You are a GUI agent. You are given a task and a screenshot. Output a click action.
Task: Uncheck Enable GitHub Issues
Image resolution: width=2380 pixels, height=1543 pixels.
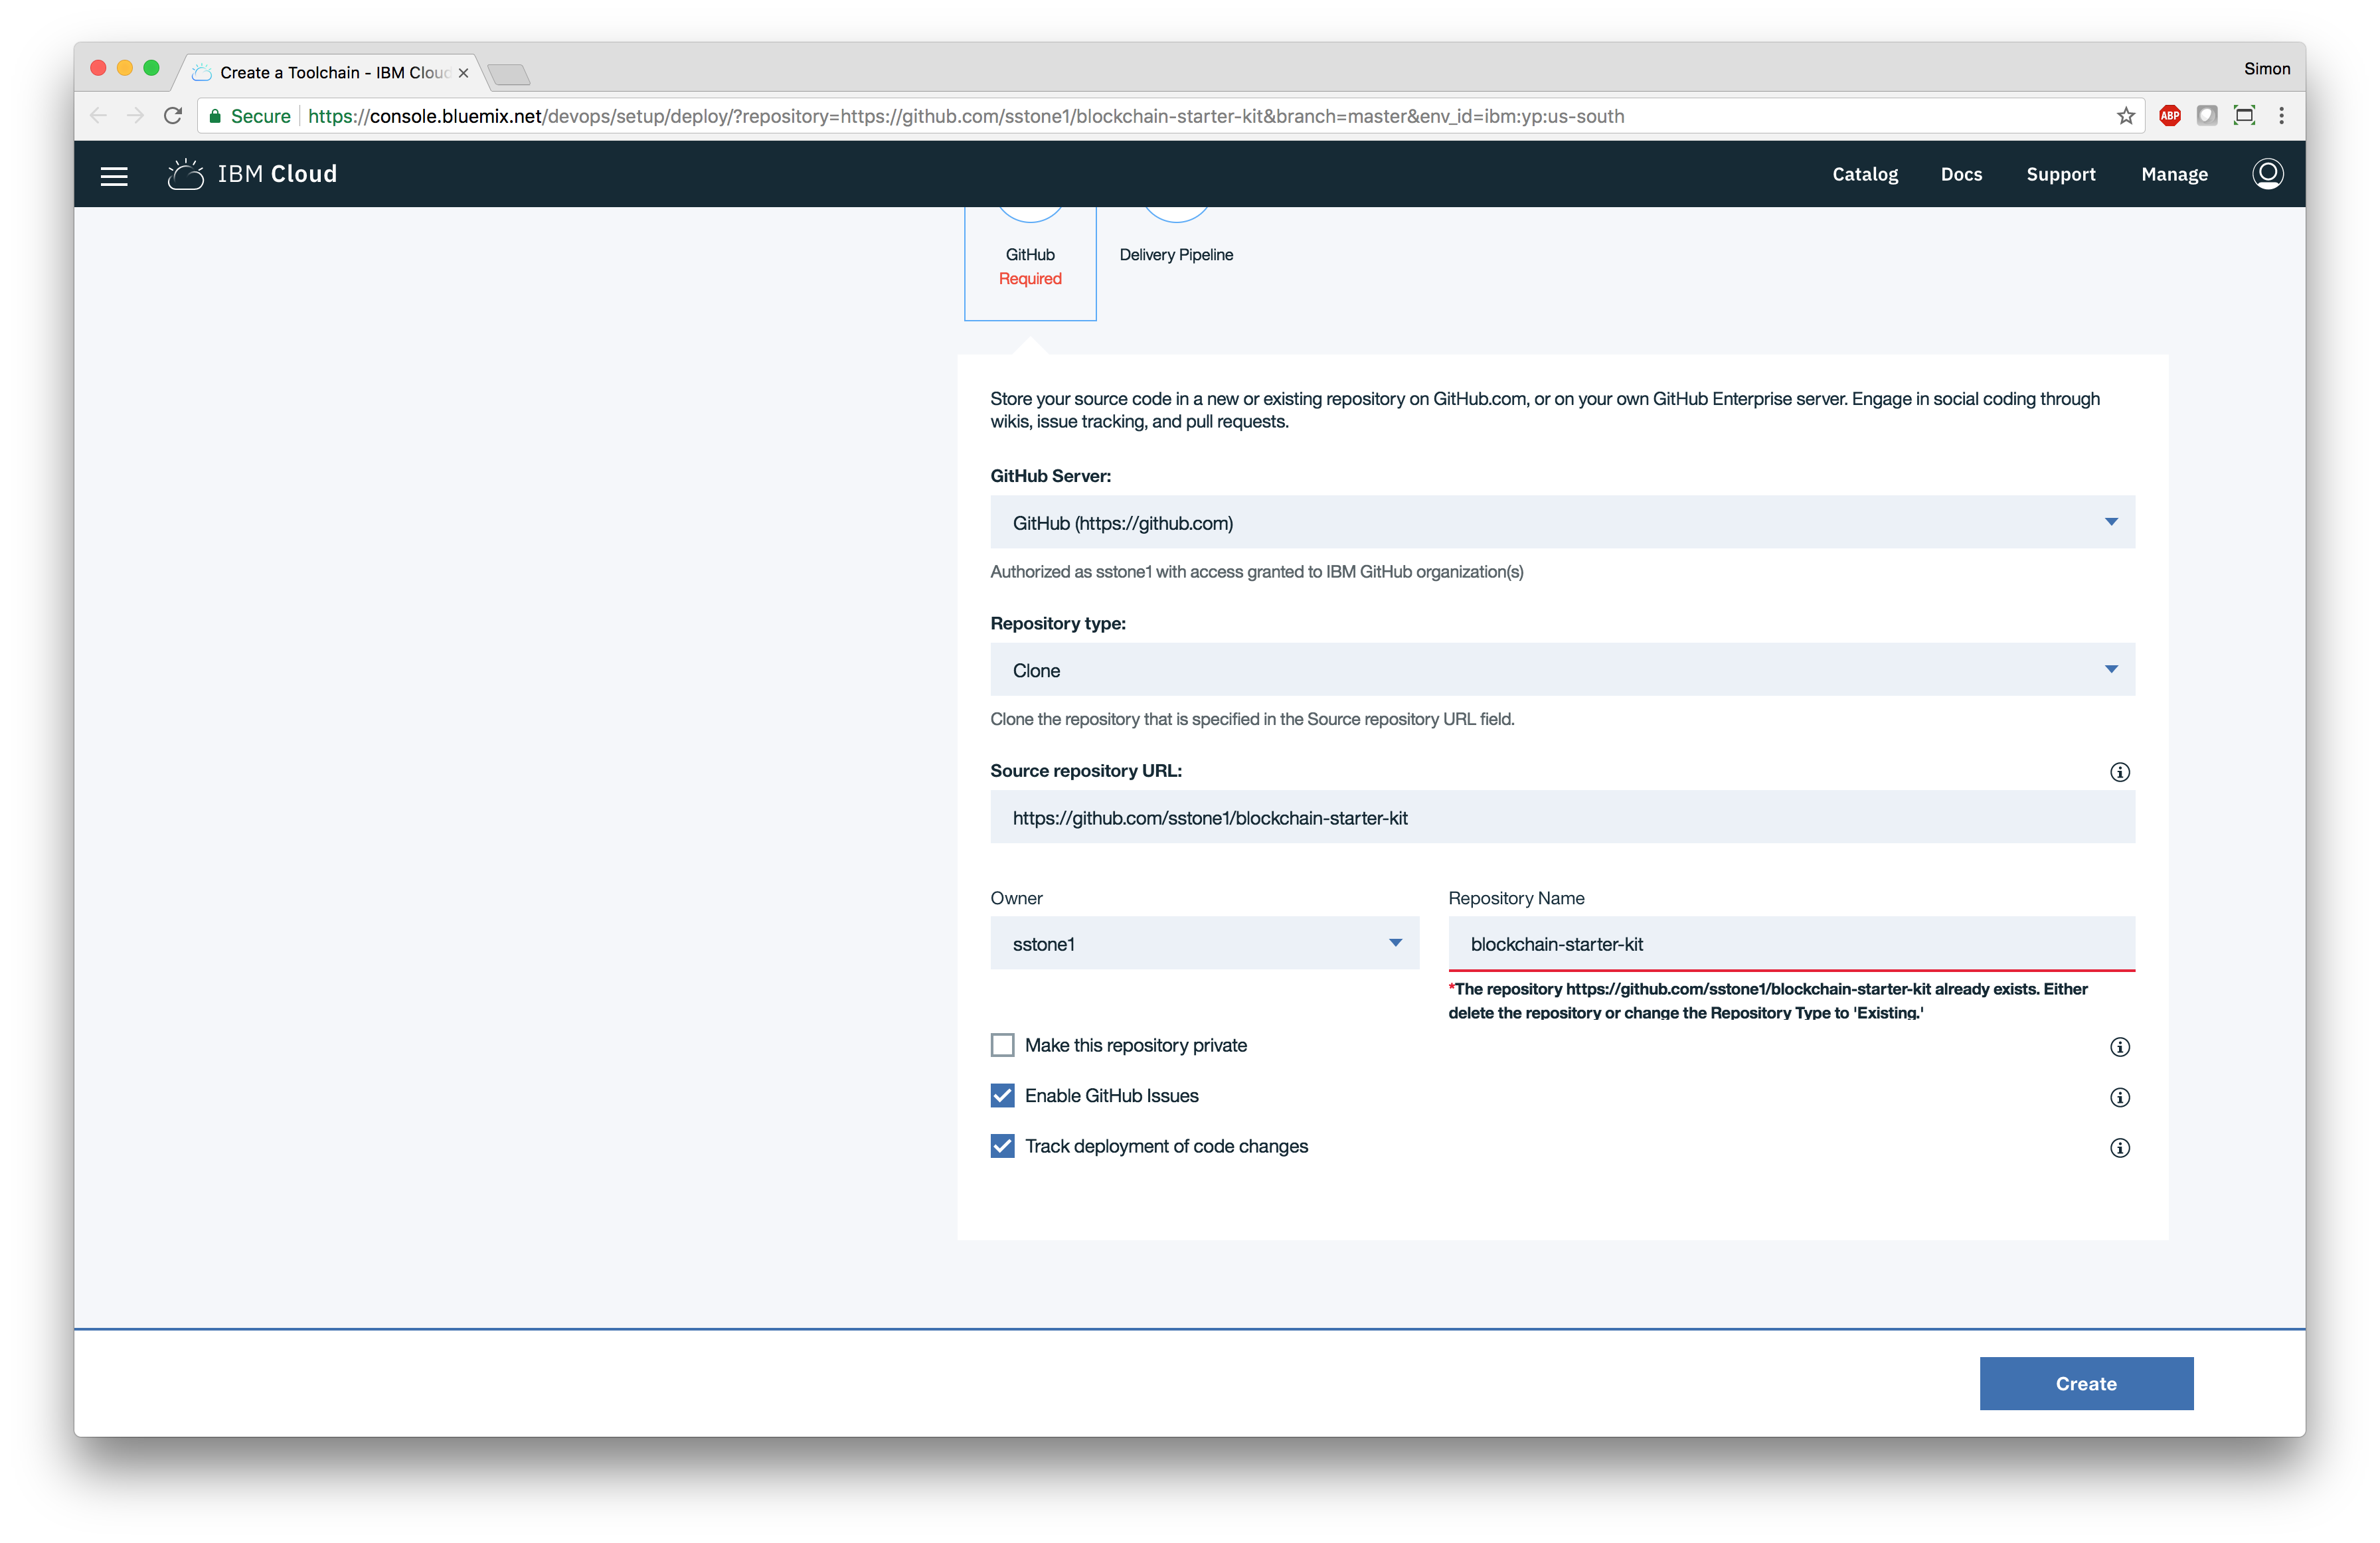coord(1002,1096)
